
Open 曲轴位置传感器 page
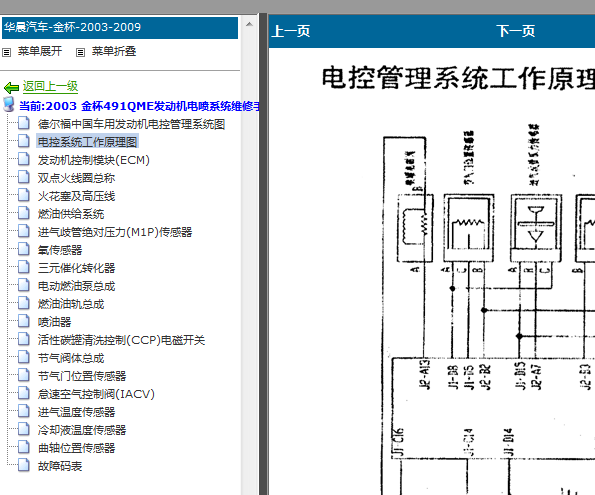click(x=76, y=448)
